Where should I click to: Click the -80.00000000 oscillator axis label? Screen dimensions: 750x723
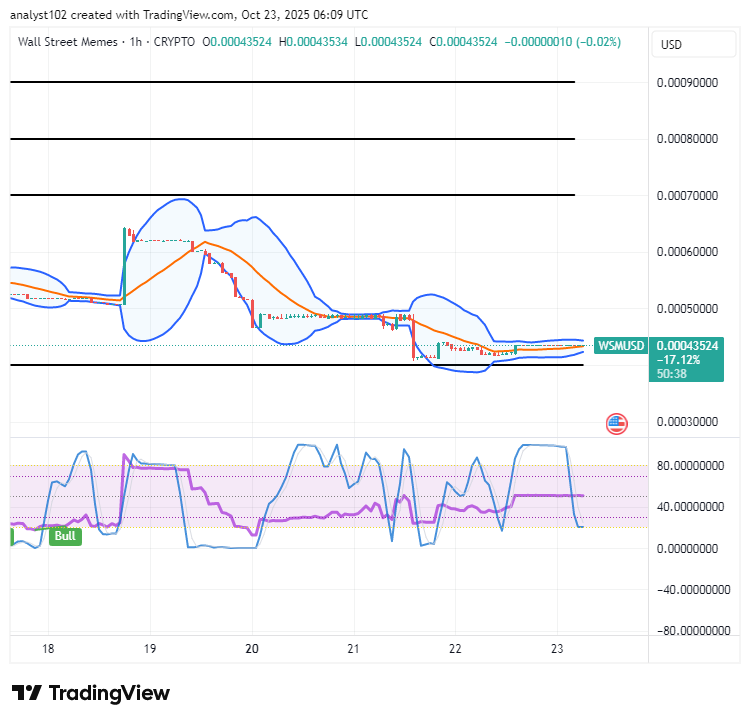[694, 631]
